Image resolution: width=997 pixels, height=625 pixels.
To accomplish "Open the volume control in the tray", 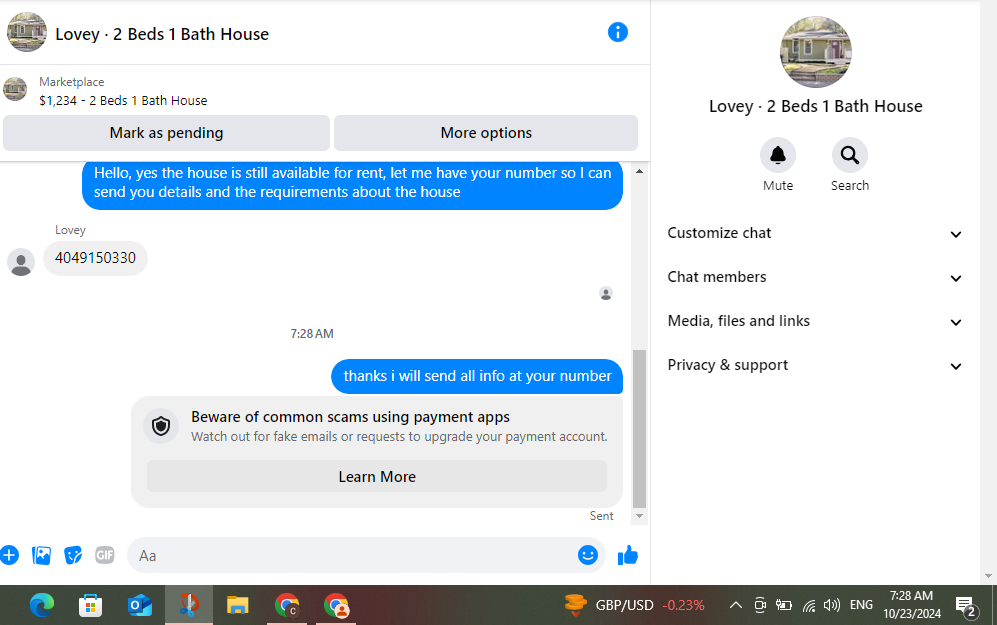I will pos(832,605).
